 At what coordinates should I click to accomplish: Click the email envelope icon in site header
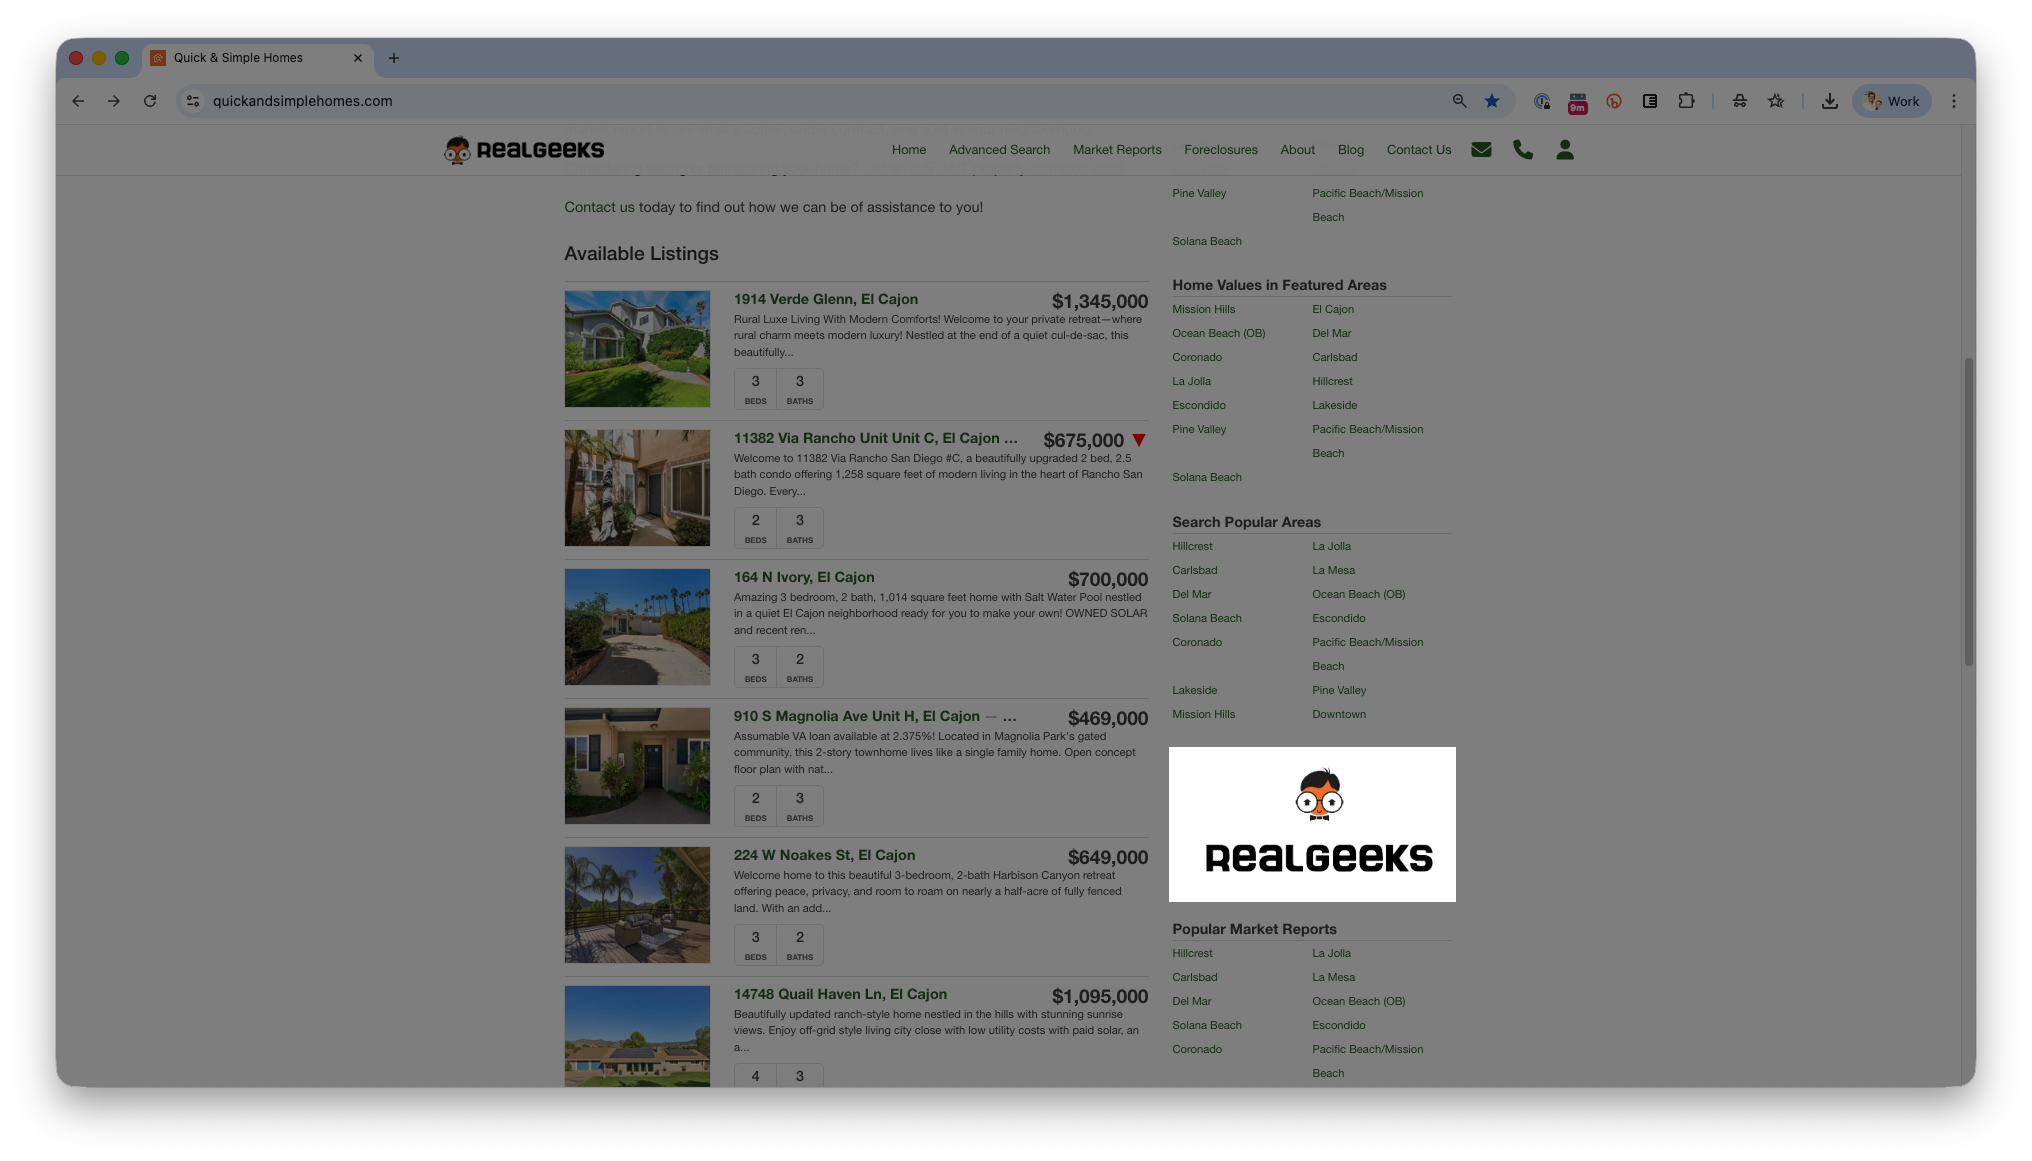(1481, 150)
